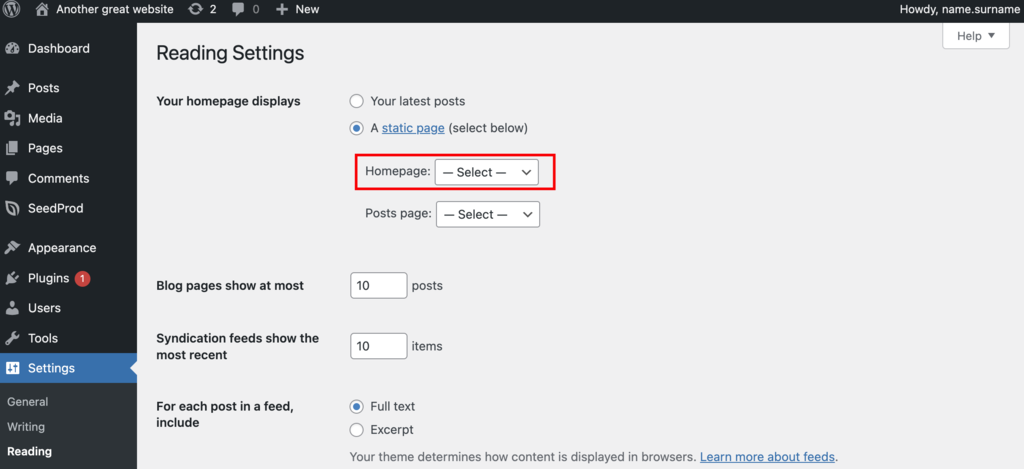
Task: Expand the Posts page dropdown
Action: [488, 214]
